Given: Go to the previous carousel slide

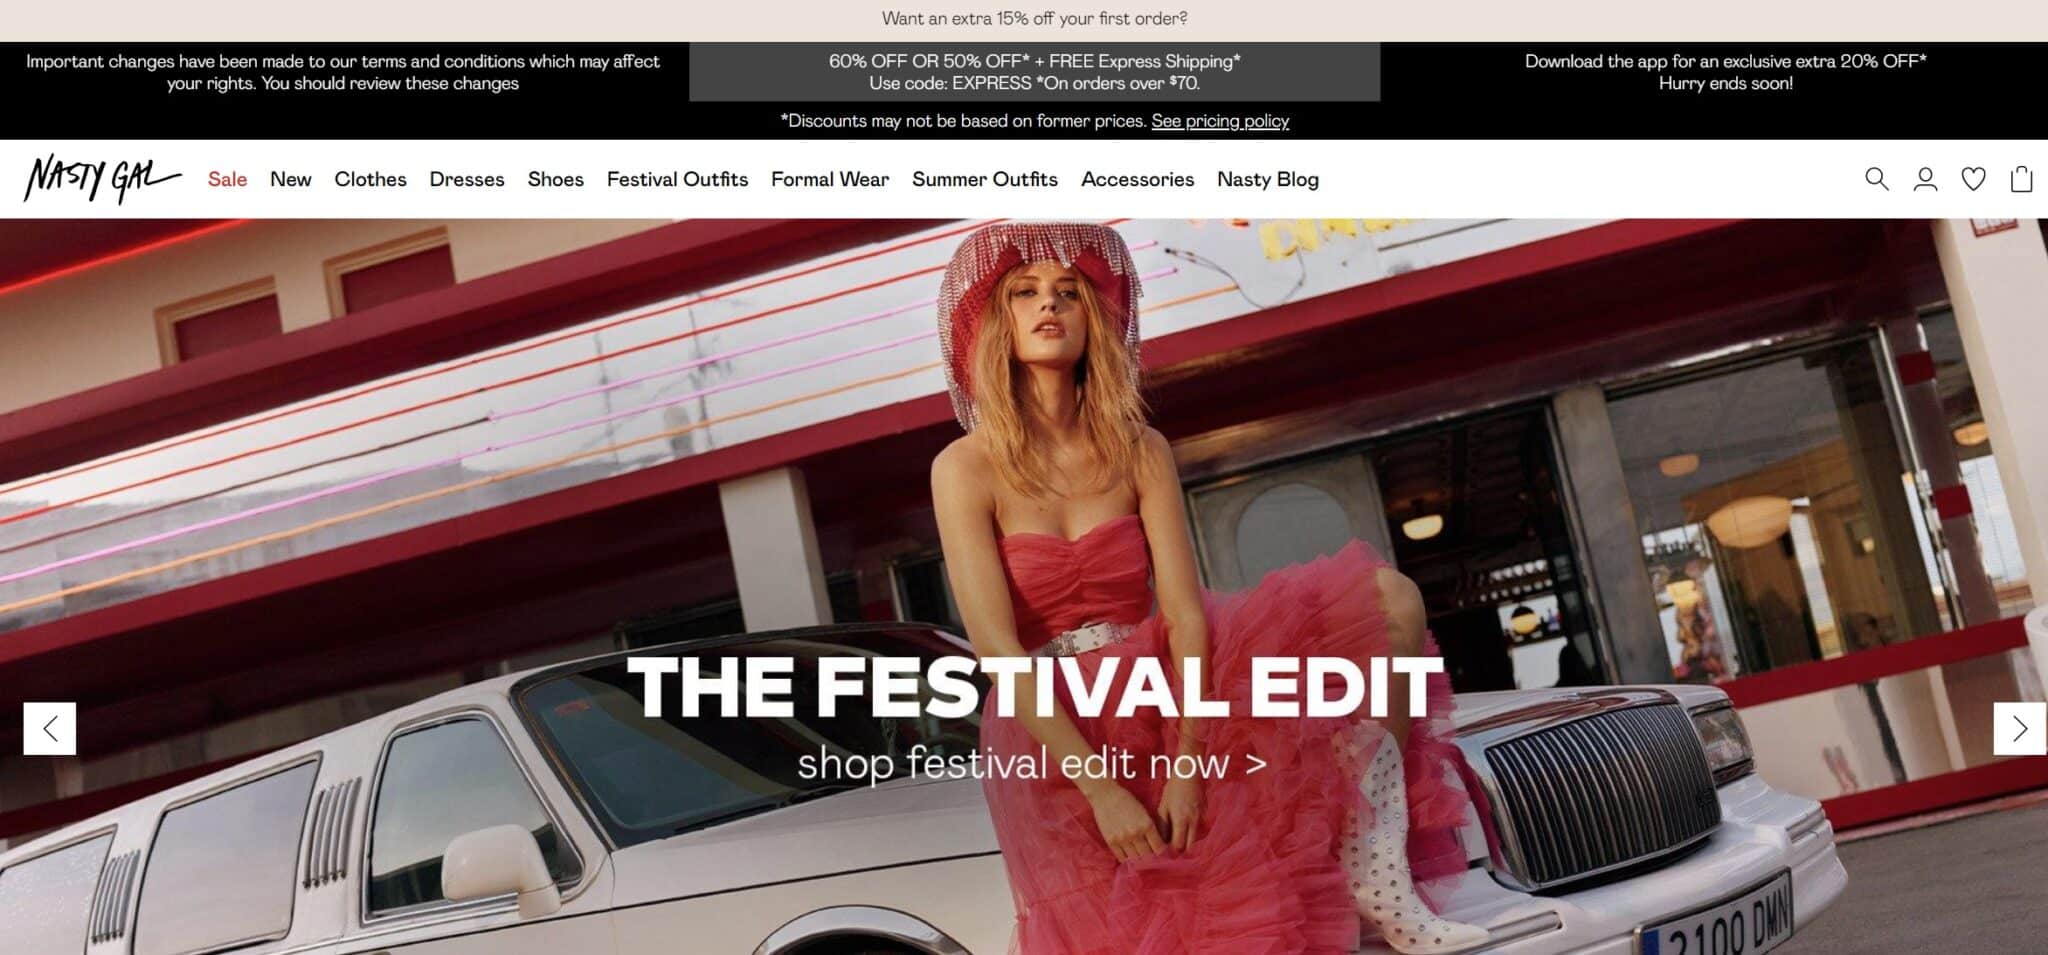Looking at the screenshot, I should click(x=50, y=729).
